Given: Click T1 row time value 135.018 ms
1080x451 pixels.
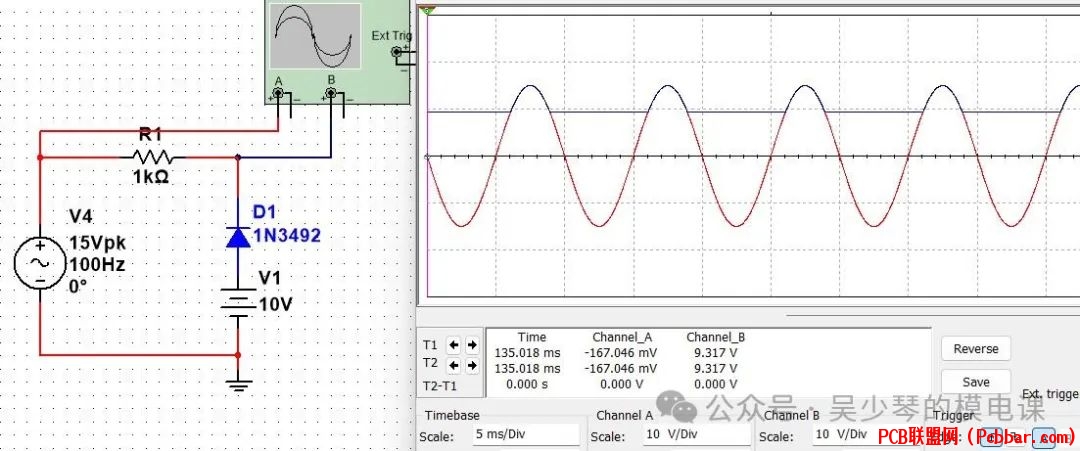Looking at the screenshot, I should (528, 353).
